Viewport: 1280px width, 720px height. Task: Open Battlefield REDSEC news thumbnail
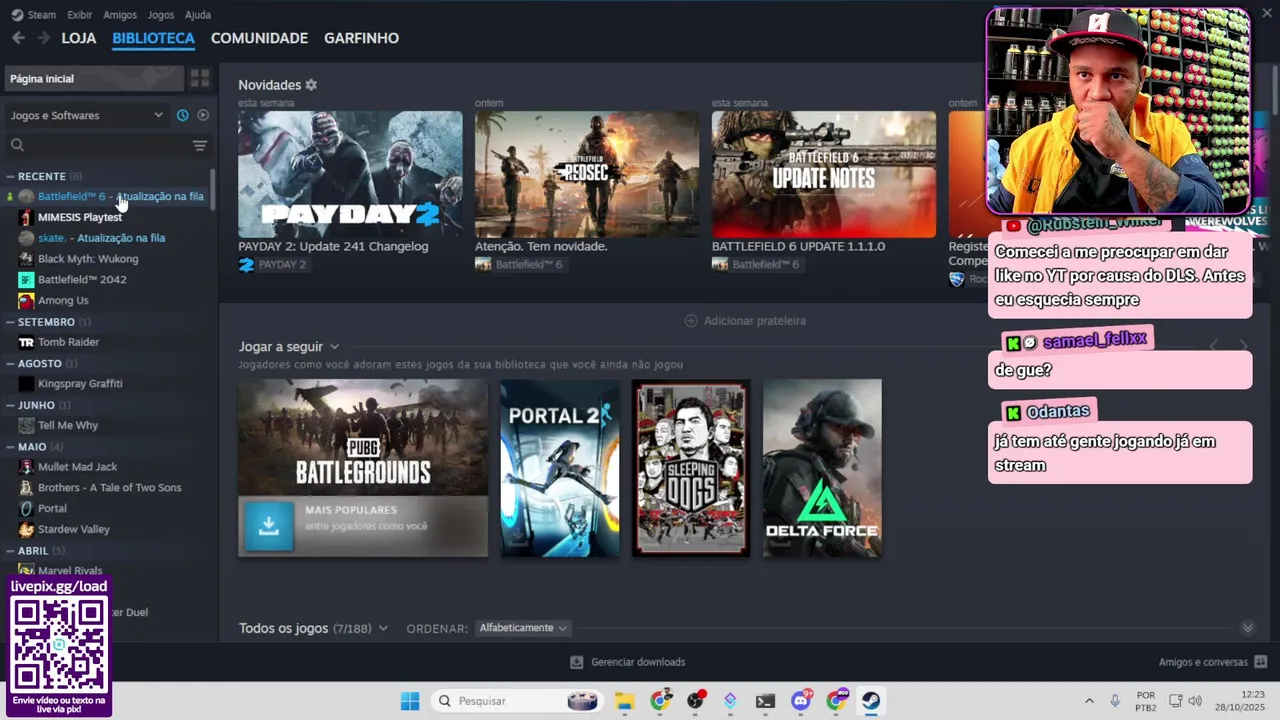coord(587,174)
